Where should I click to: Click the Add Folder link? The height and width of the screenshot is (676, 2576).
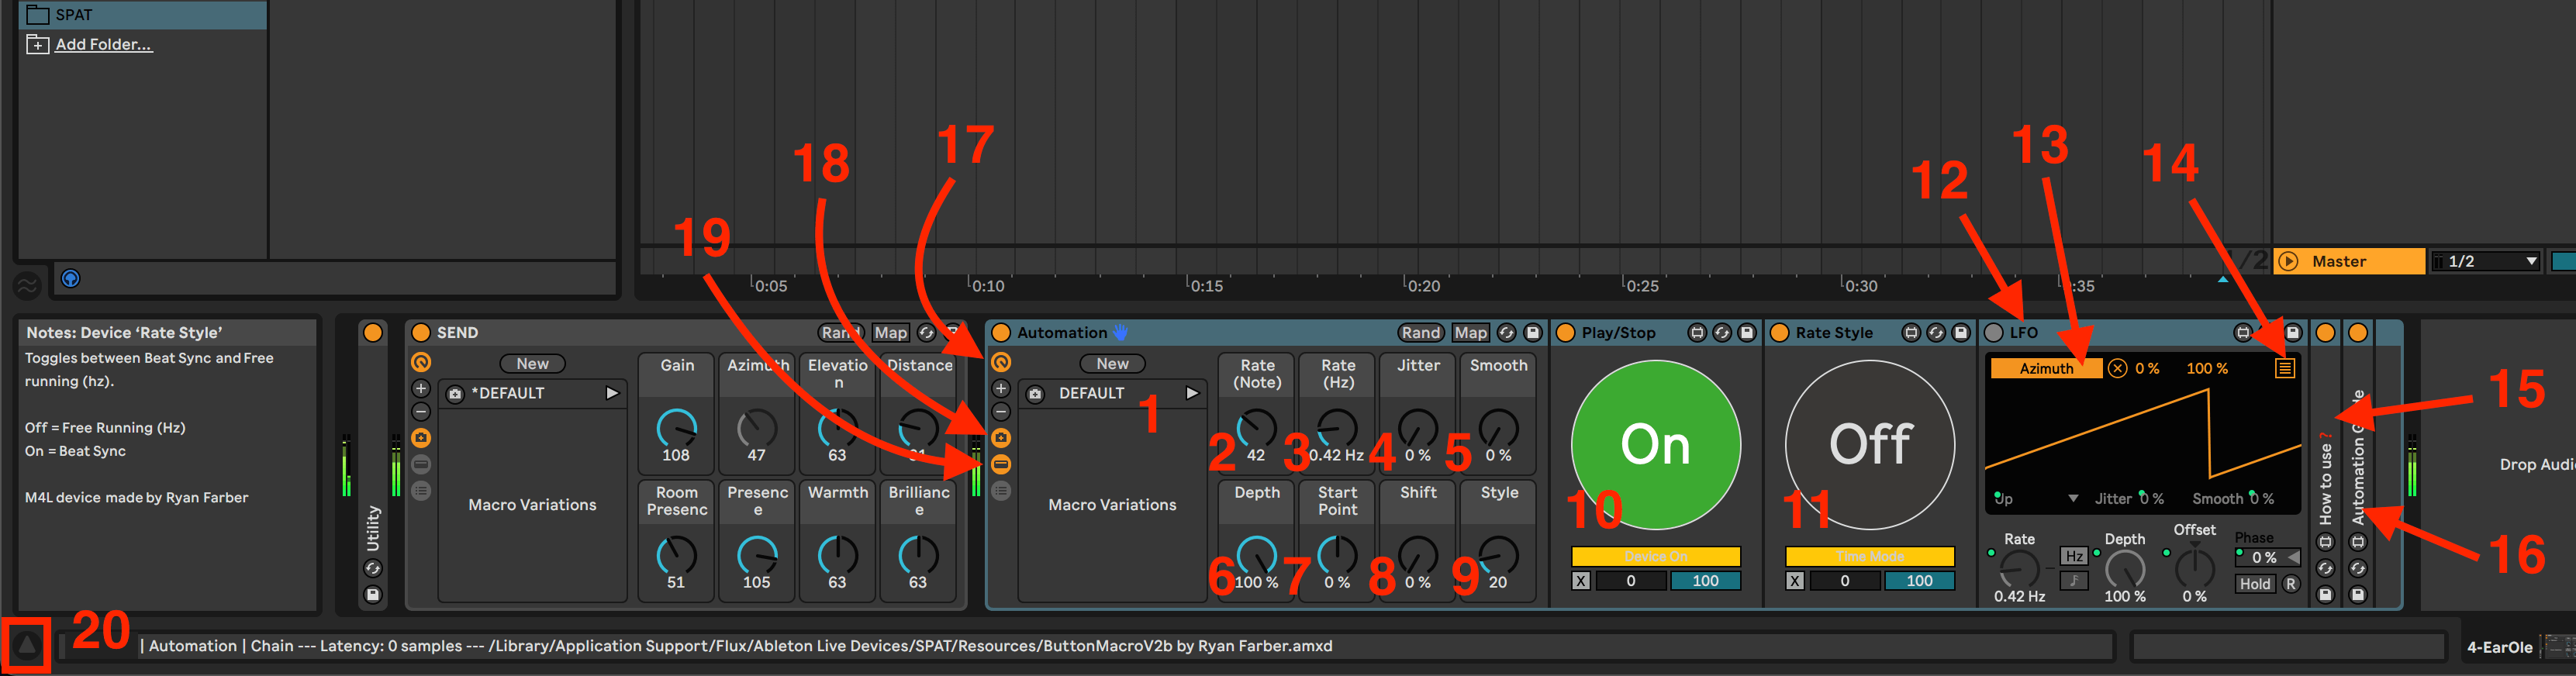103,44
